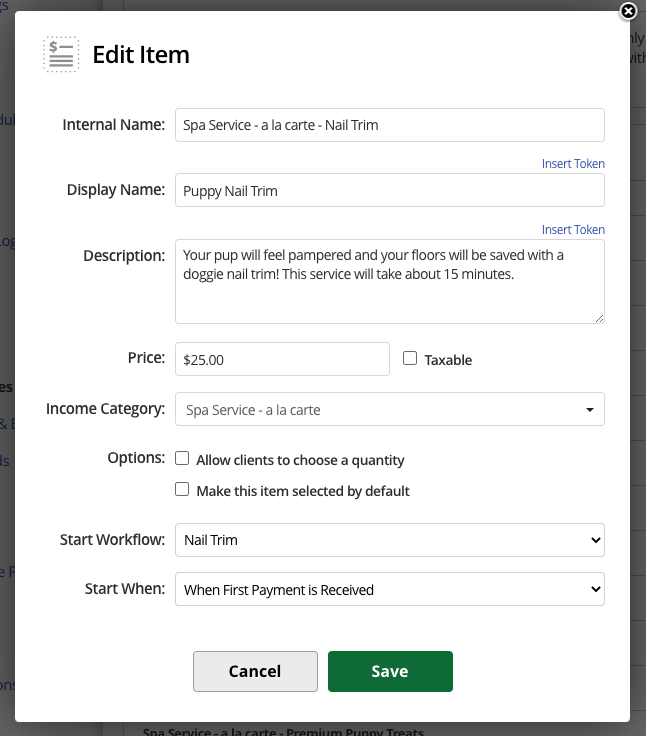Click the Premium Puppy Treats row behind dialog
This screenshot has height=736, width=646.
[283, 731]
